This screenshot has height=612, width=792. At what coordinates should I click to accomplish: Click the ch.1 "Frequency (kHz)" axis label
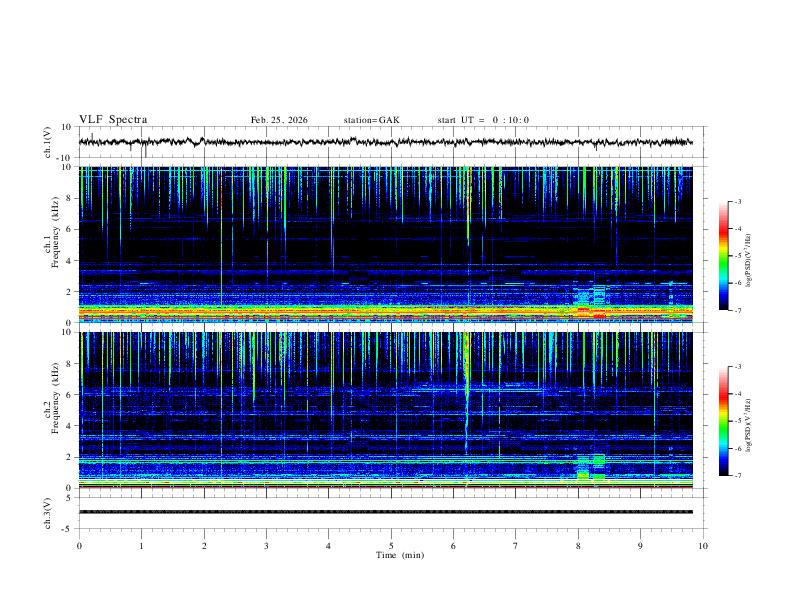pyautogui.click(x=55, y=232)
